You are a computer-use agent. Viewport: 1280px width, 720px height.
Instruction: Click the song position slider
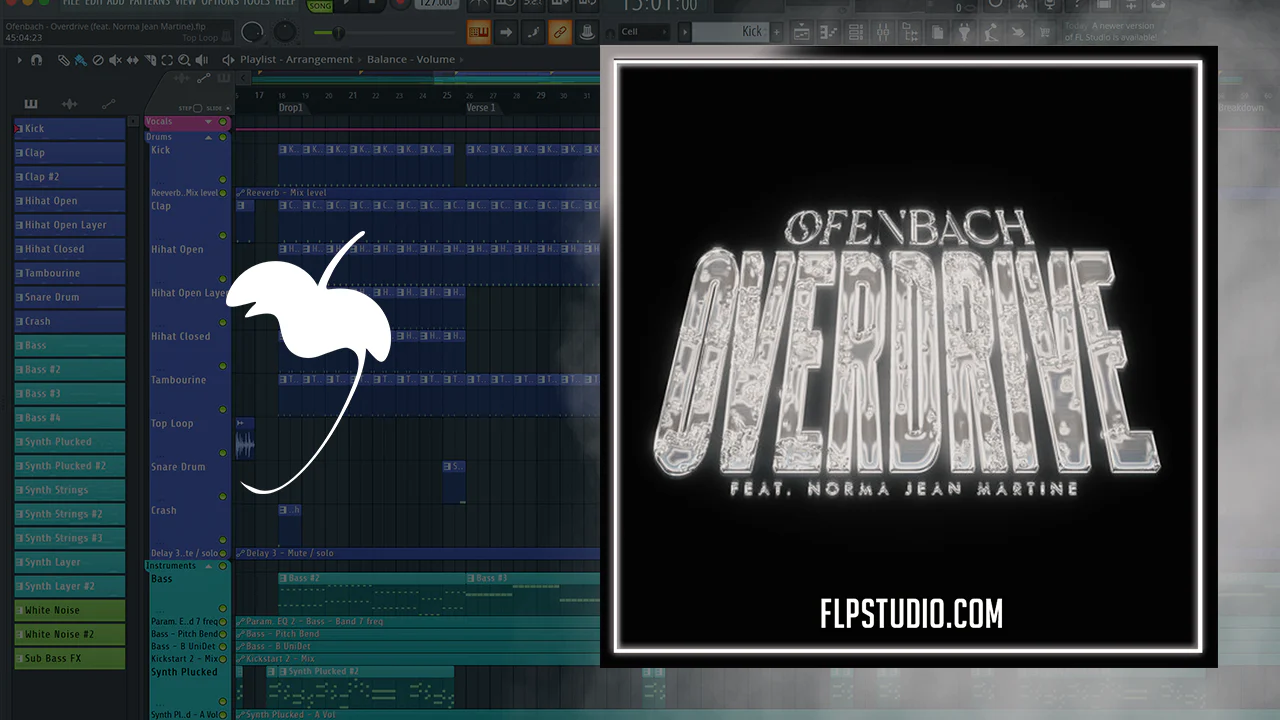386,33
